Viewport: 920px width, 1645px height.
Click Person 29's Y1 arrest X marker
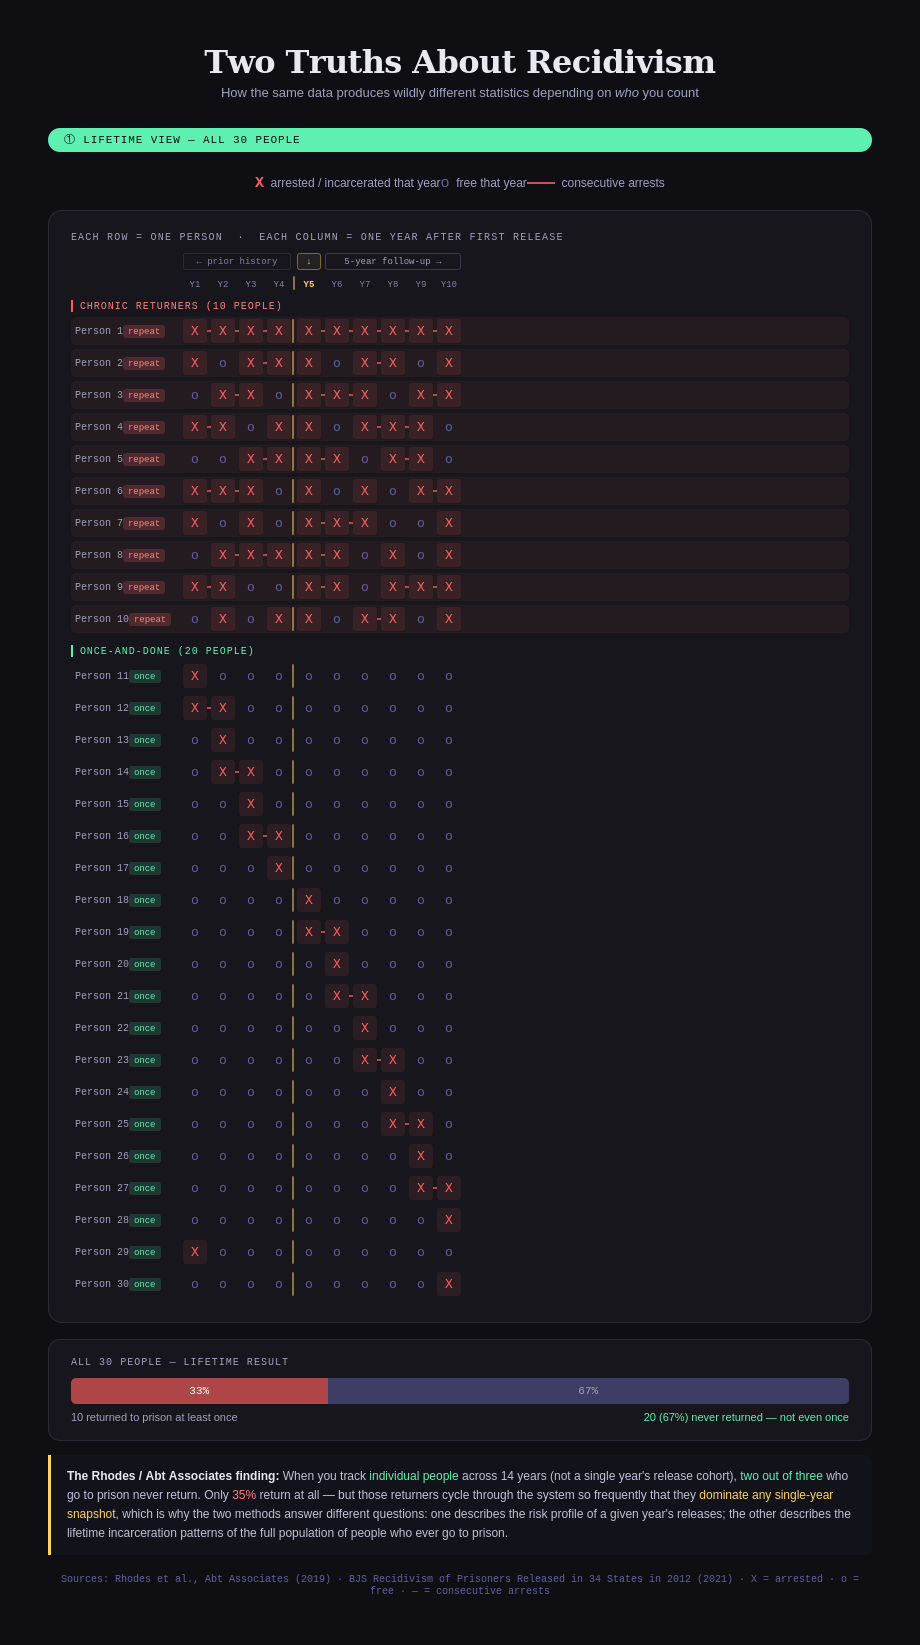[x=195, y=1252]
